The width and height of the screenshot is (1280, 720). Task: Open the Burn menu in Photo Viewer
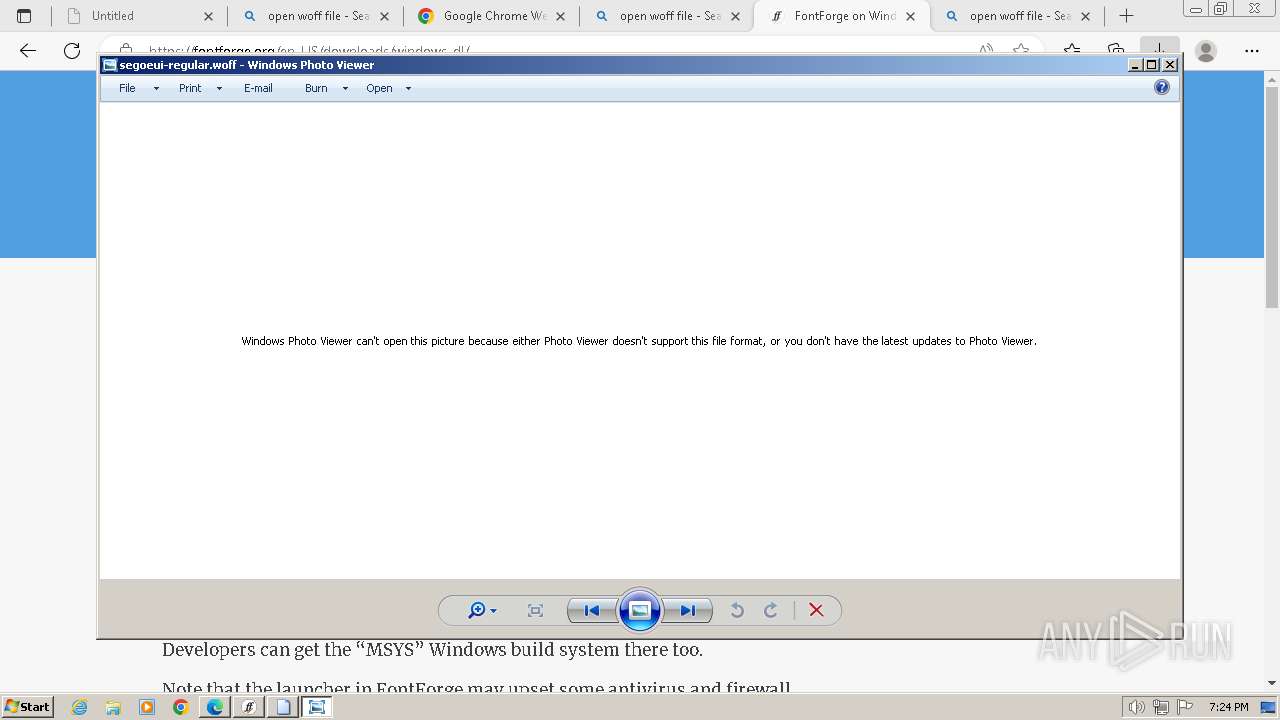click(x=316, y=88)
